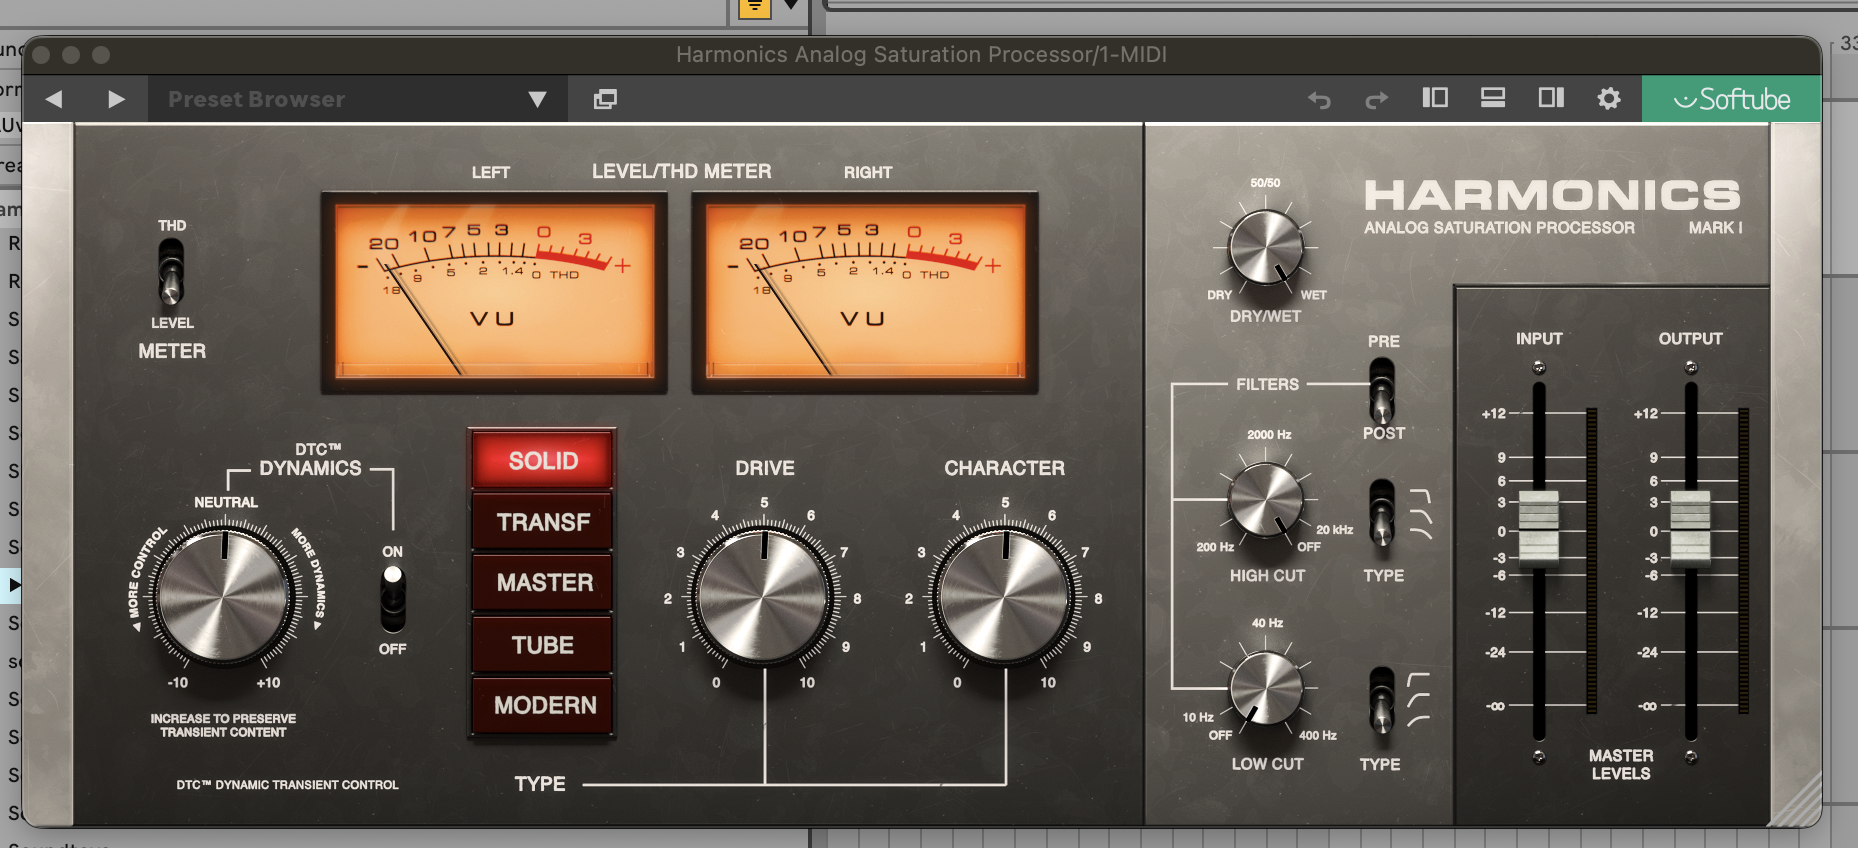Image resolution: width=1858 pixels, height=848 pixels.
Task: Click the 'HARMONICS' logo title
Action: point(1552,195)
